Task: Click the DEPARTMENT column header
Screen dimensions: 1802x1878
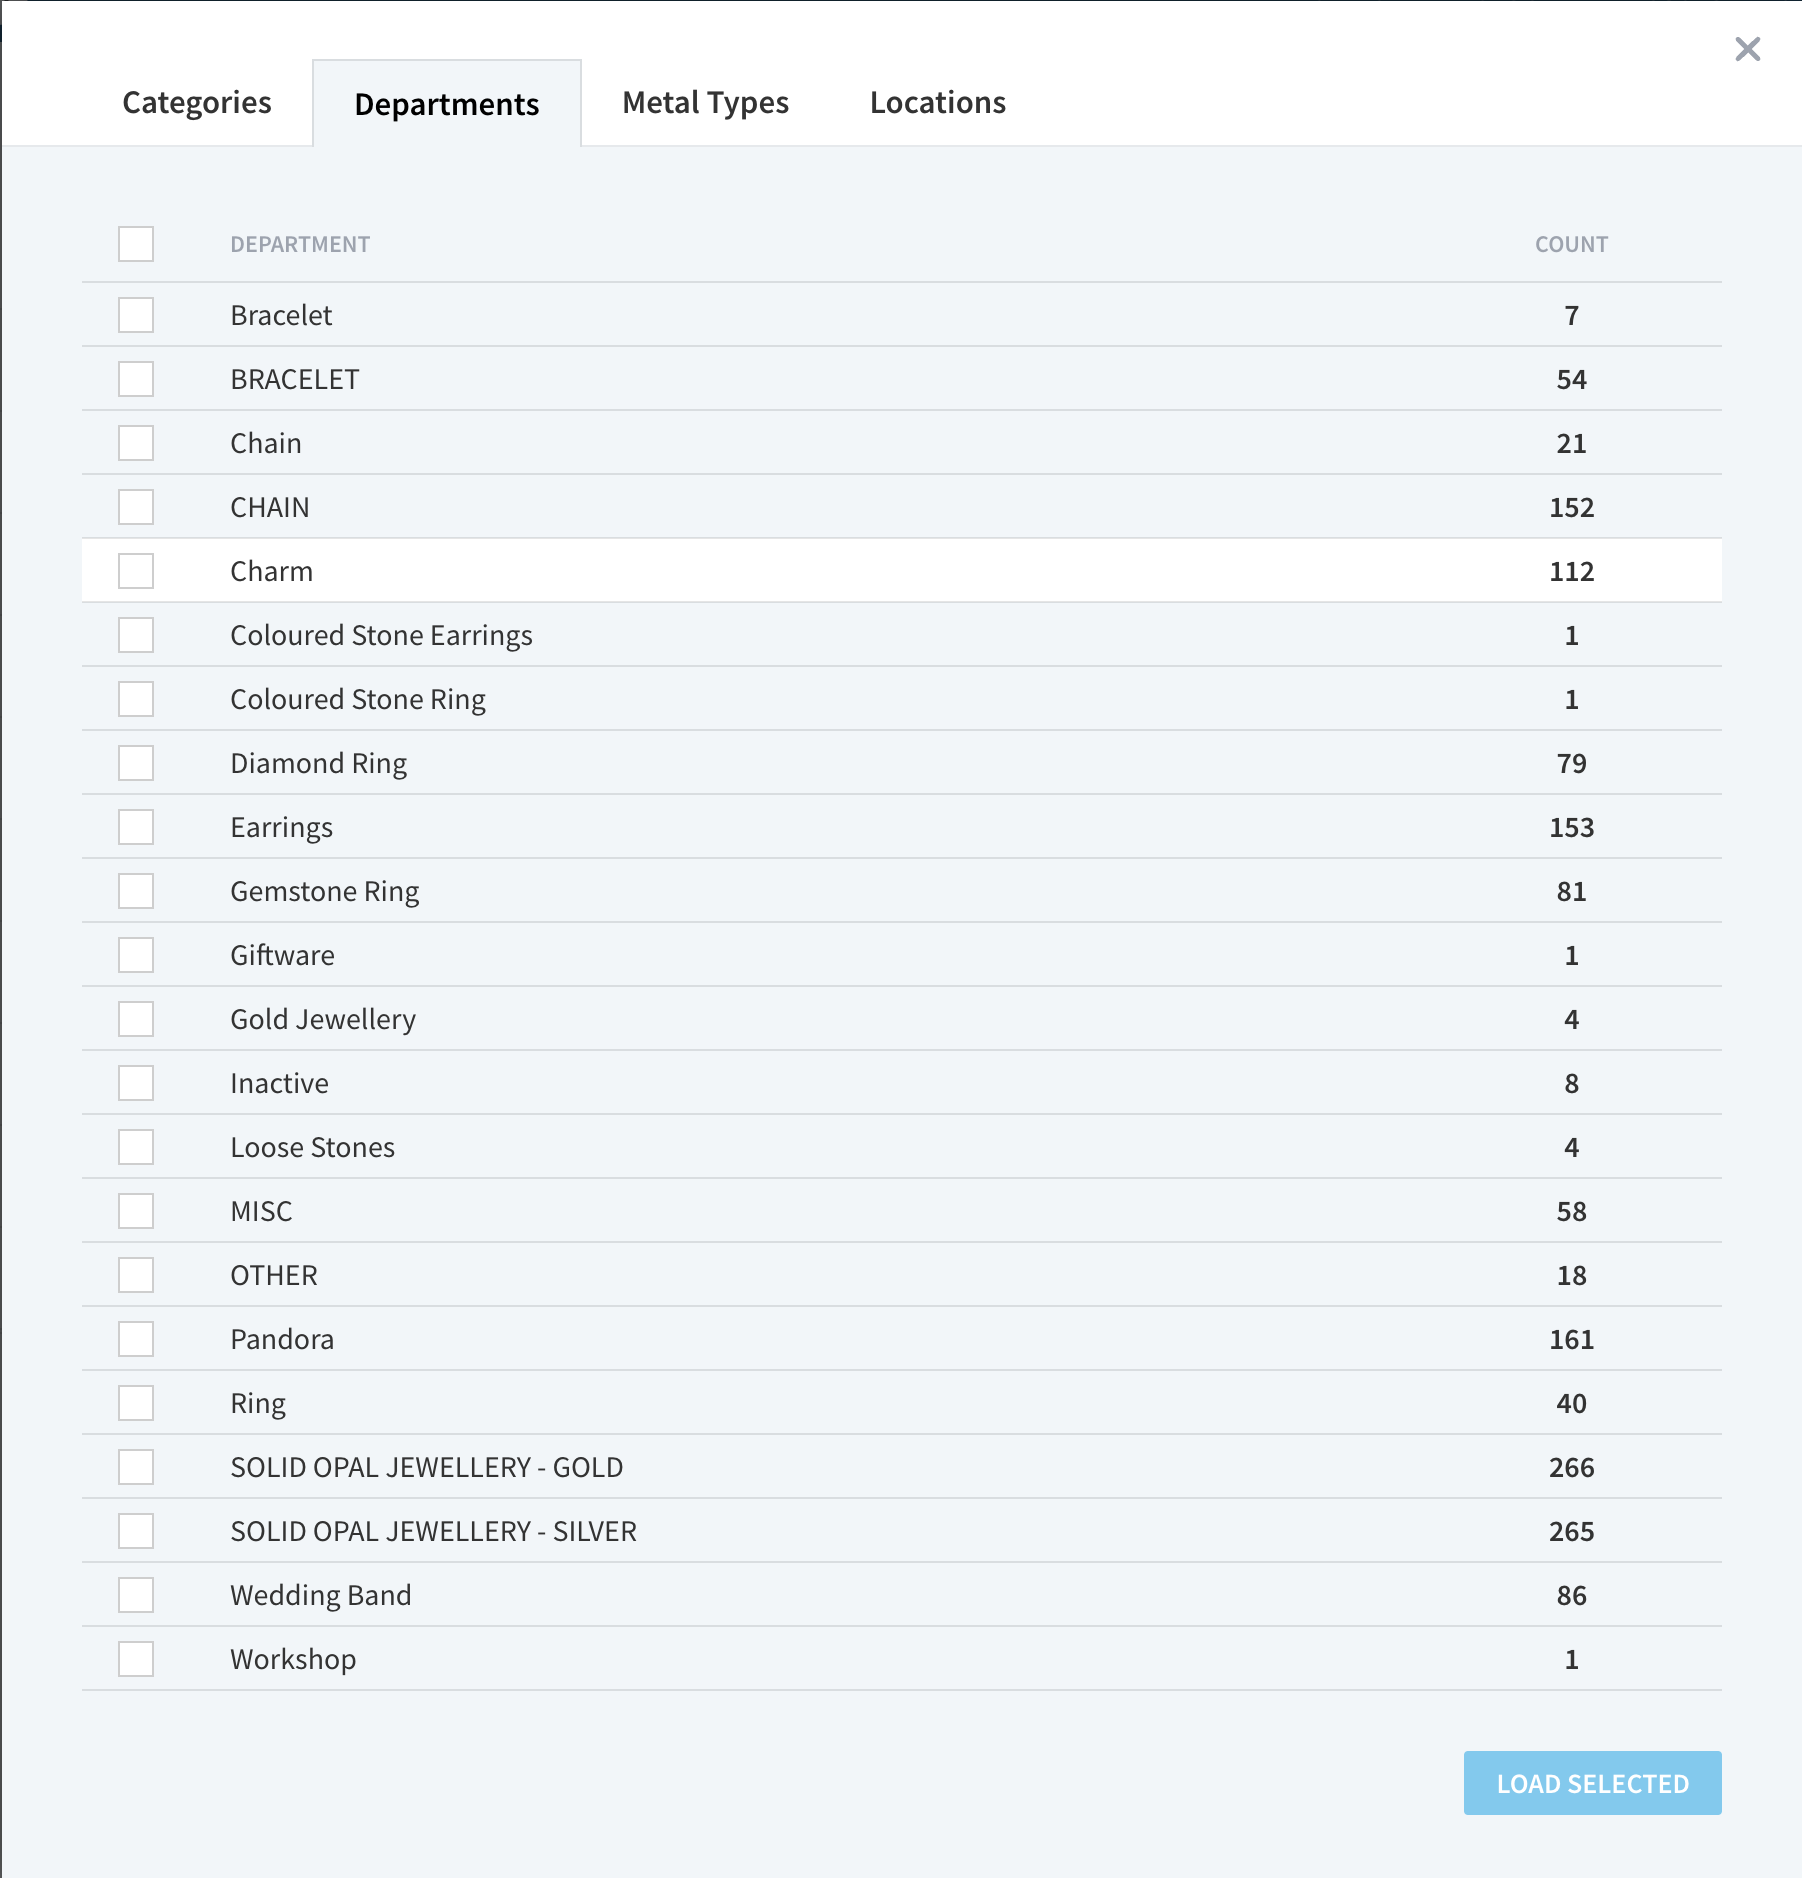Action: [300, 244]
